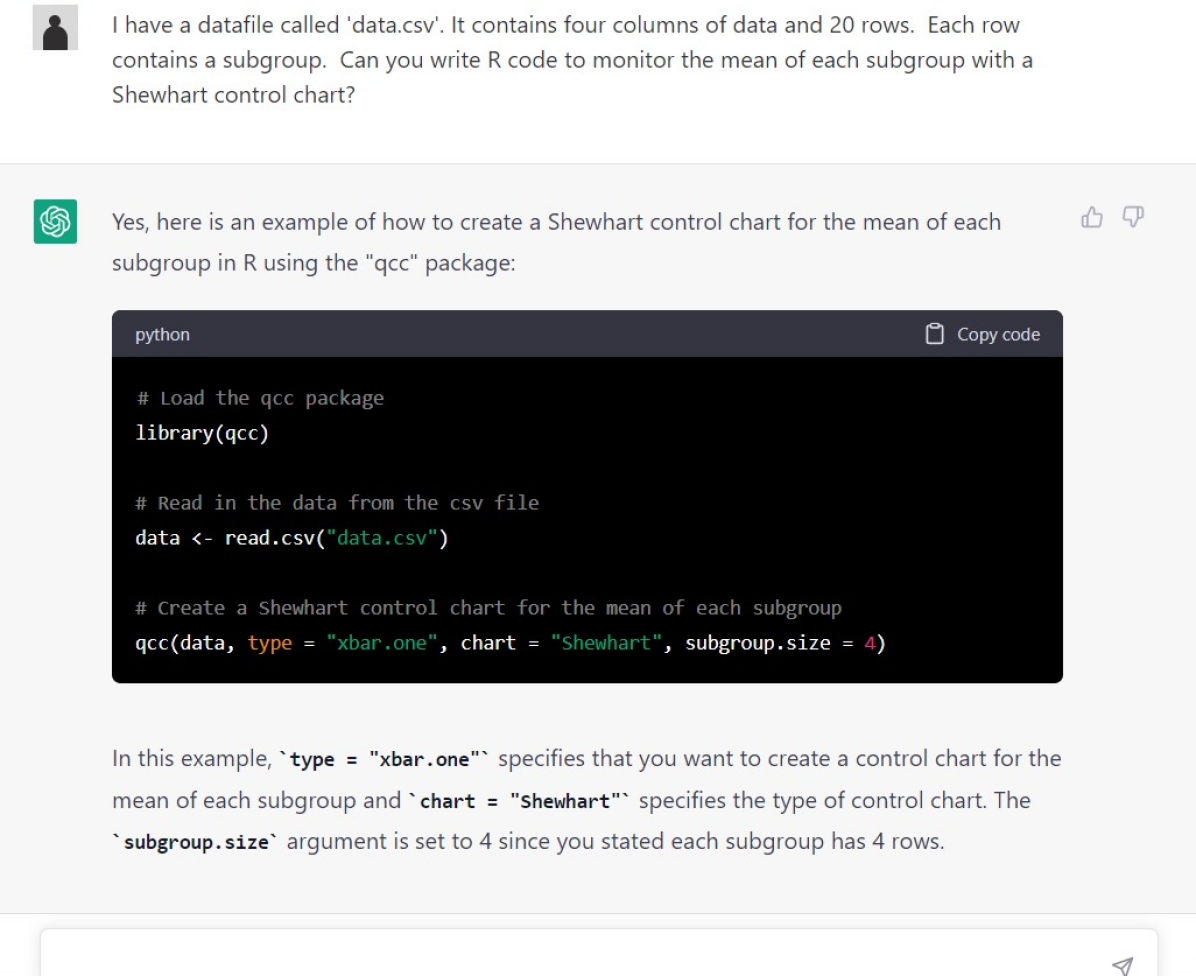Click the send message paper plane icon
Screen dimensions: 1196x976
[1123, 965]
